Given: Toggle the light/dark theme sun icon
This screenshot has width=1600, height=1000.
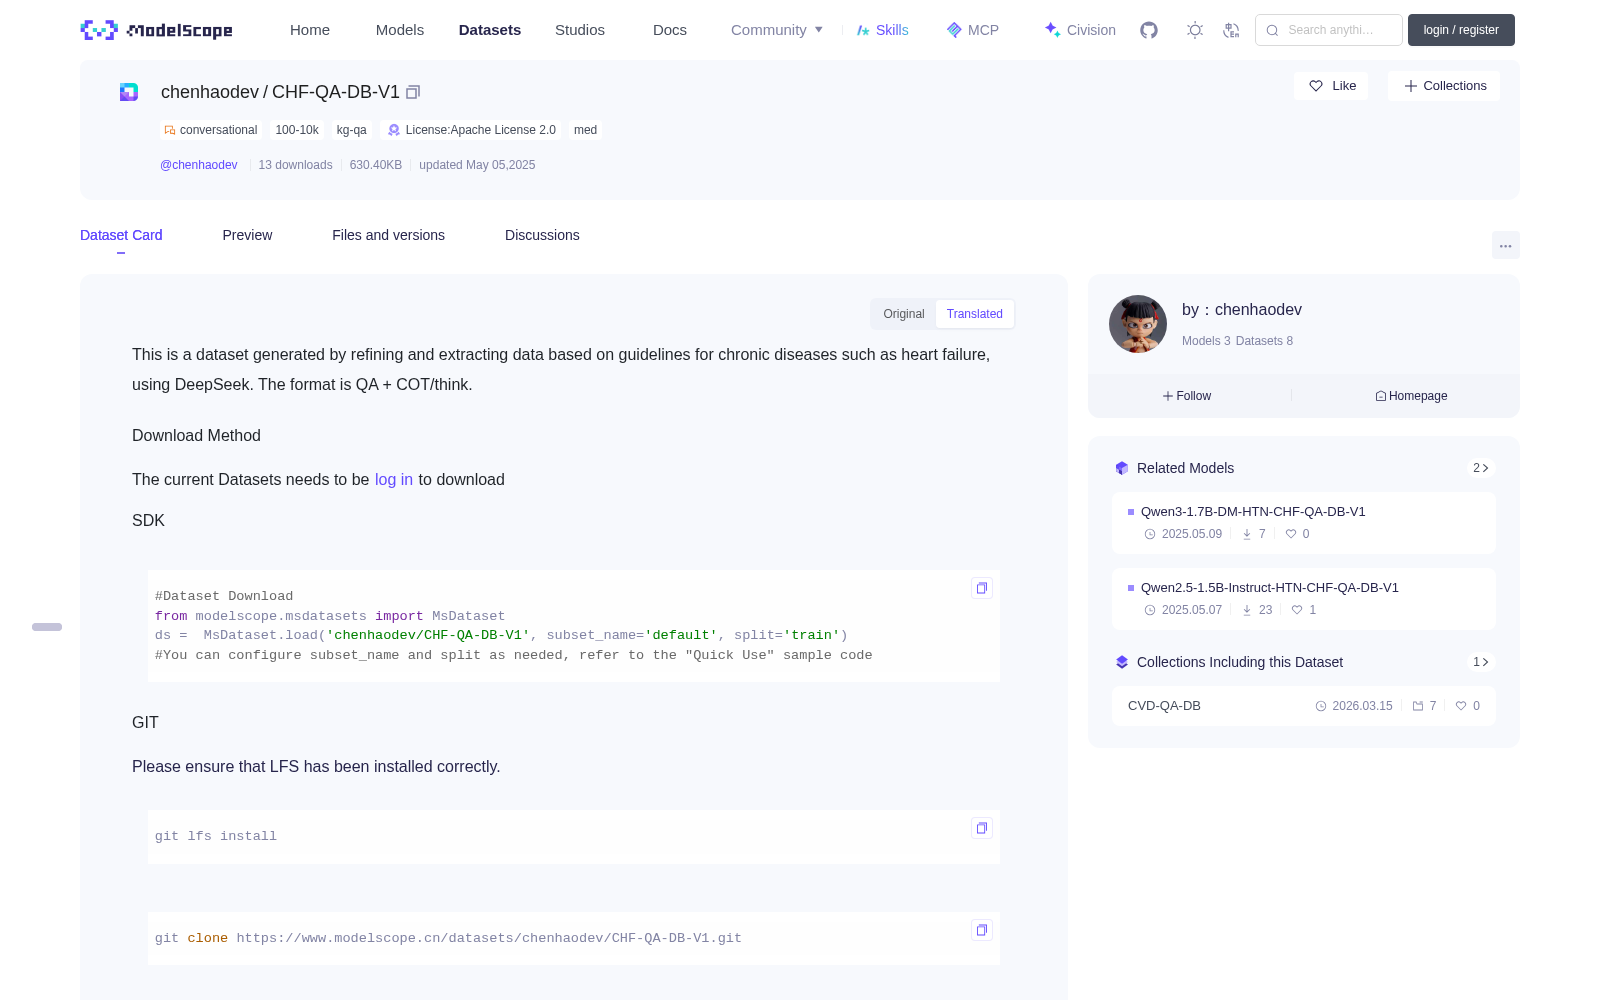Looking at the screenshot, I should pos(1195,30).
